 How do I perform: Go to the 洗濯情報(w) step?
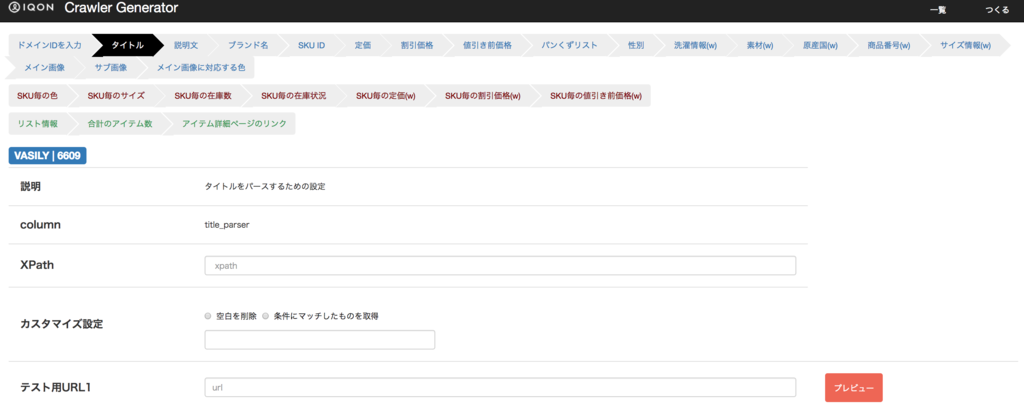[x=696, y=46]
